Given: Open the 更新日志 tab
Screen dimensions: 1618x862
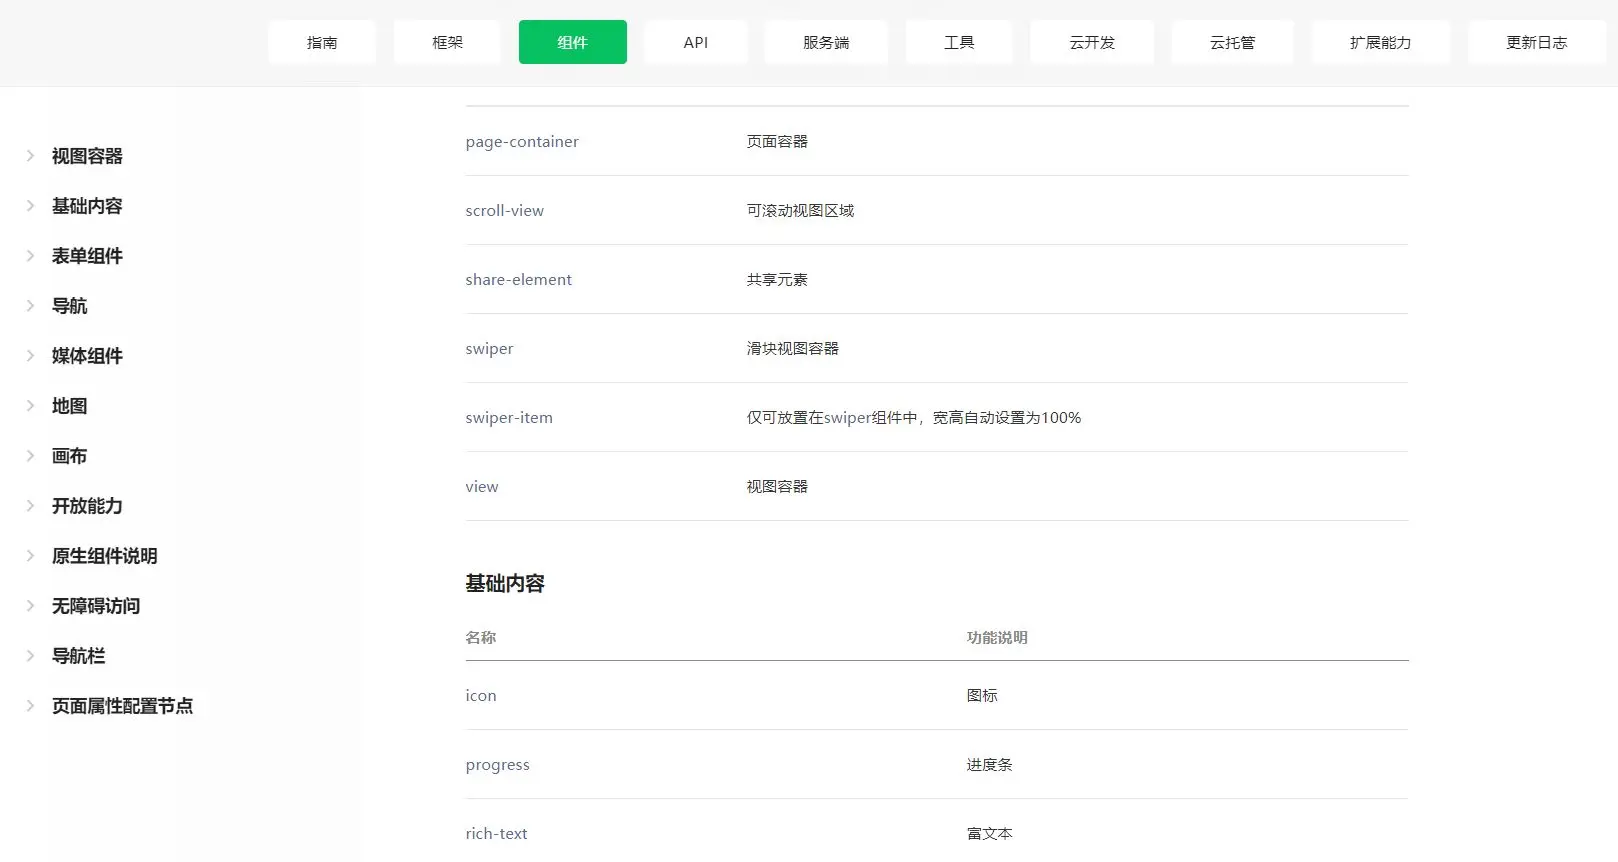Looking at the screenshot, I should coord(1536,42).
